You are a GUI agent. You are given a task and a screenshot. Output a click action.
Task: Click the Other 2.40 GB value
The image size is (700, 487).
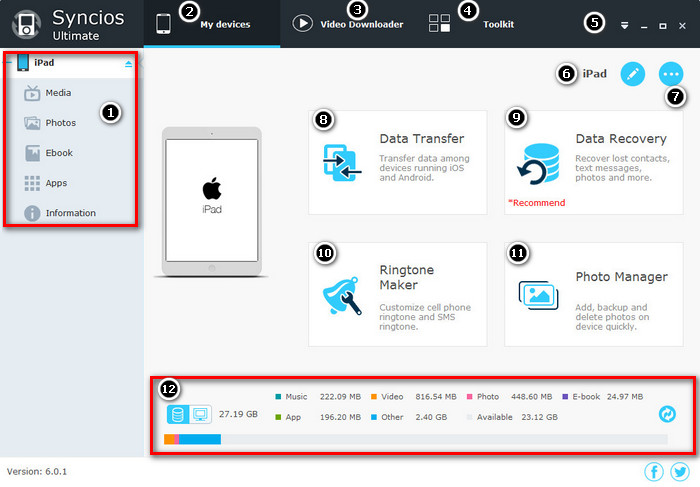pyautogui.click(x=431, y=417)
